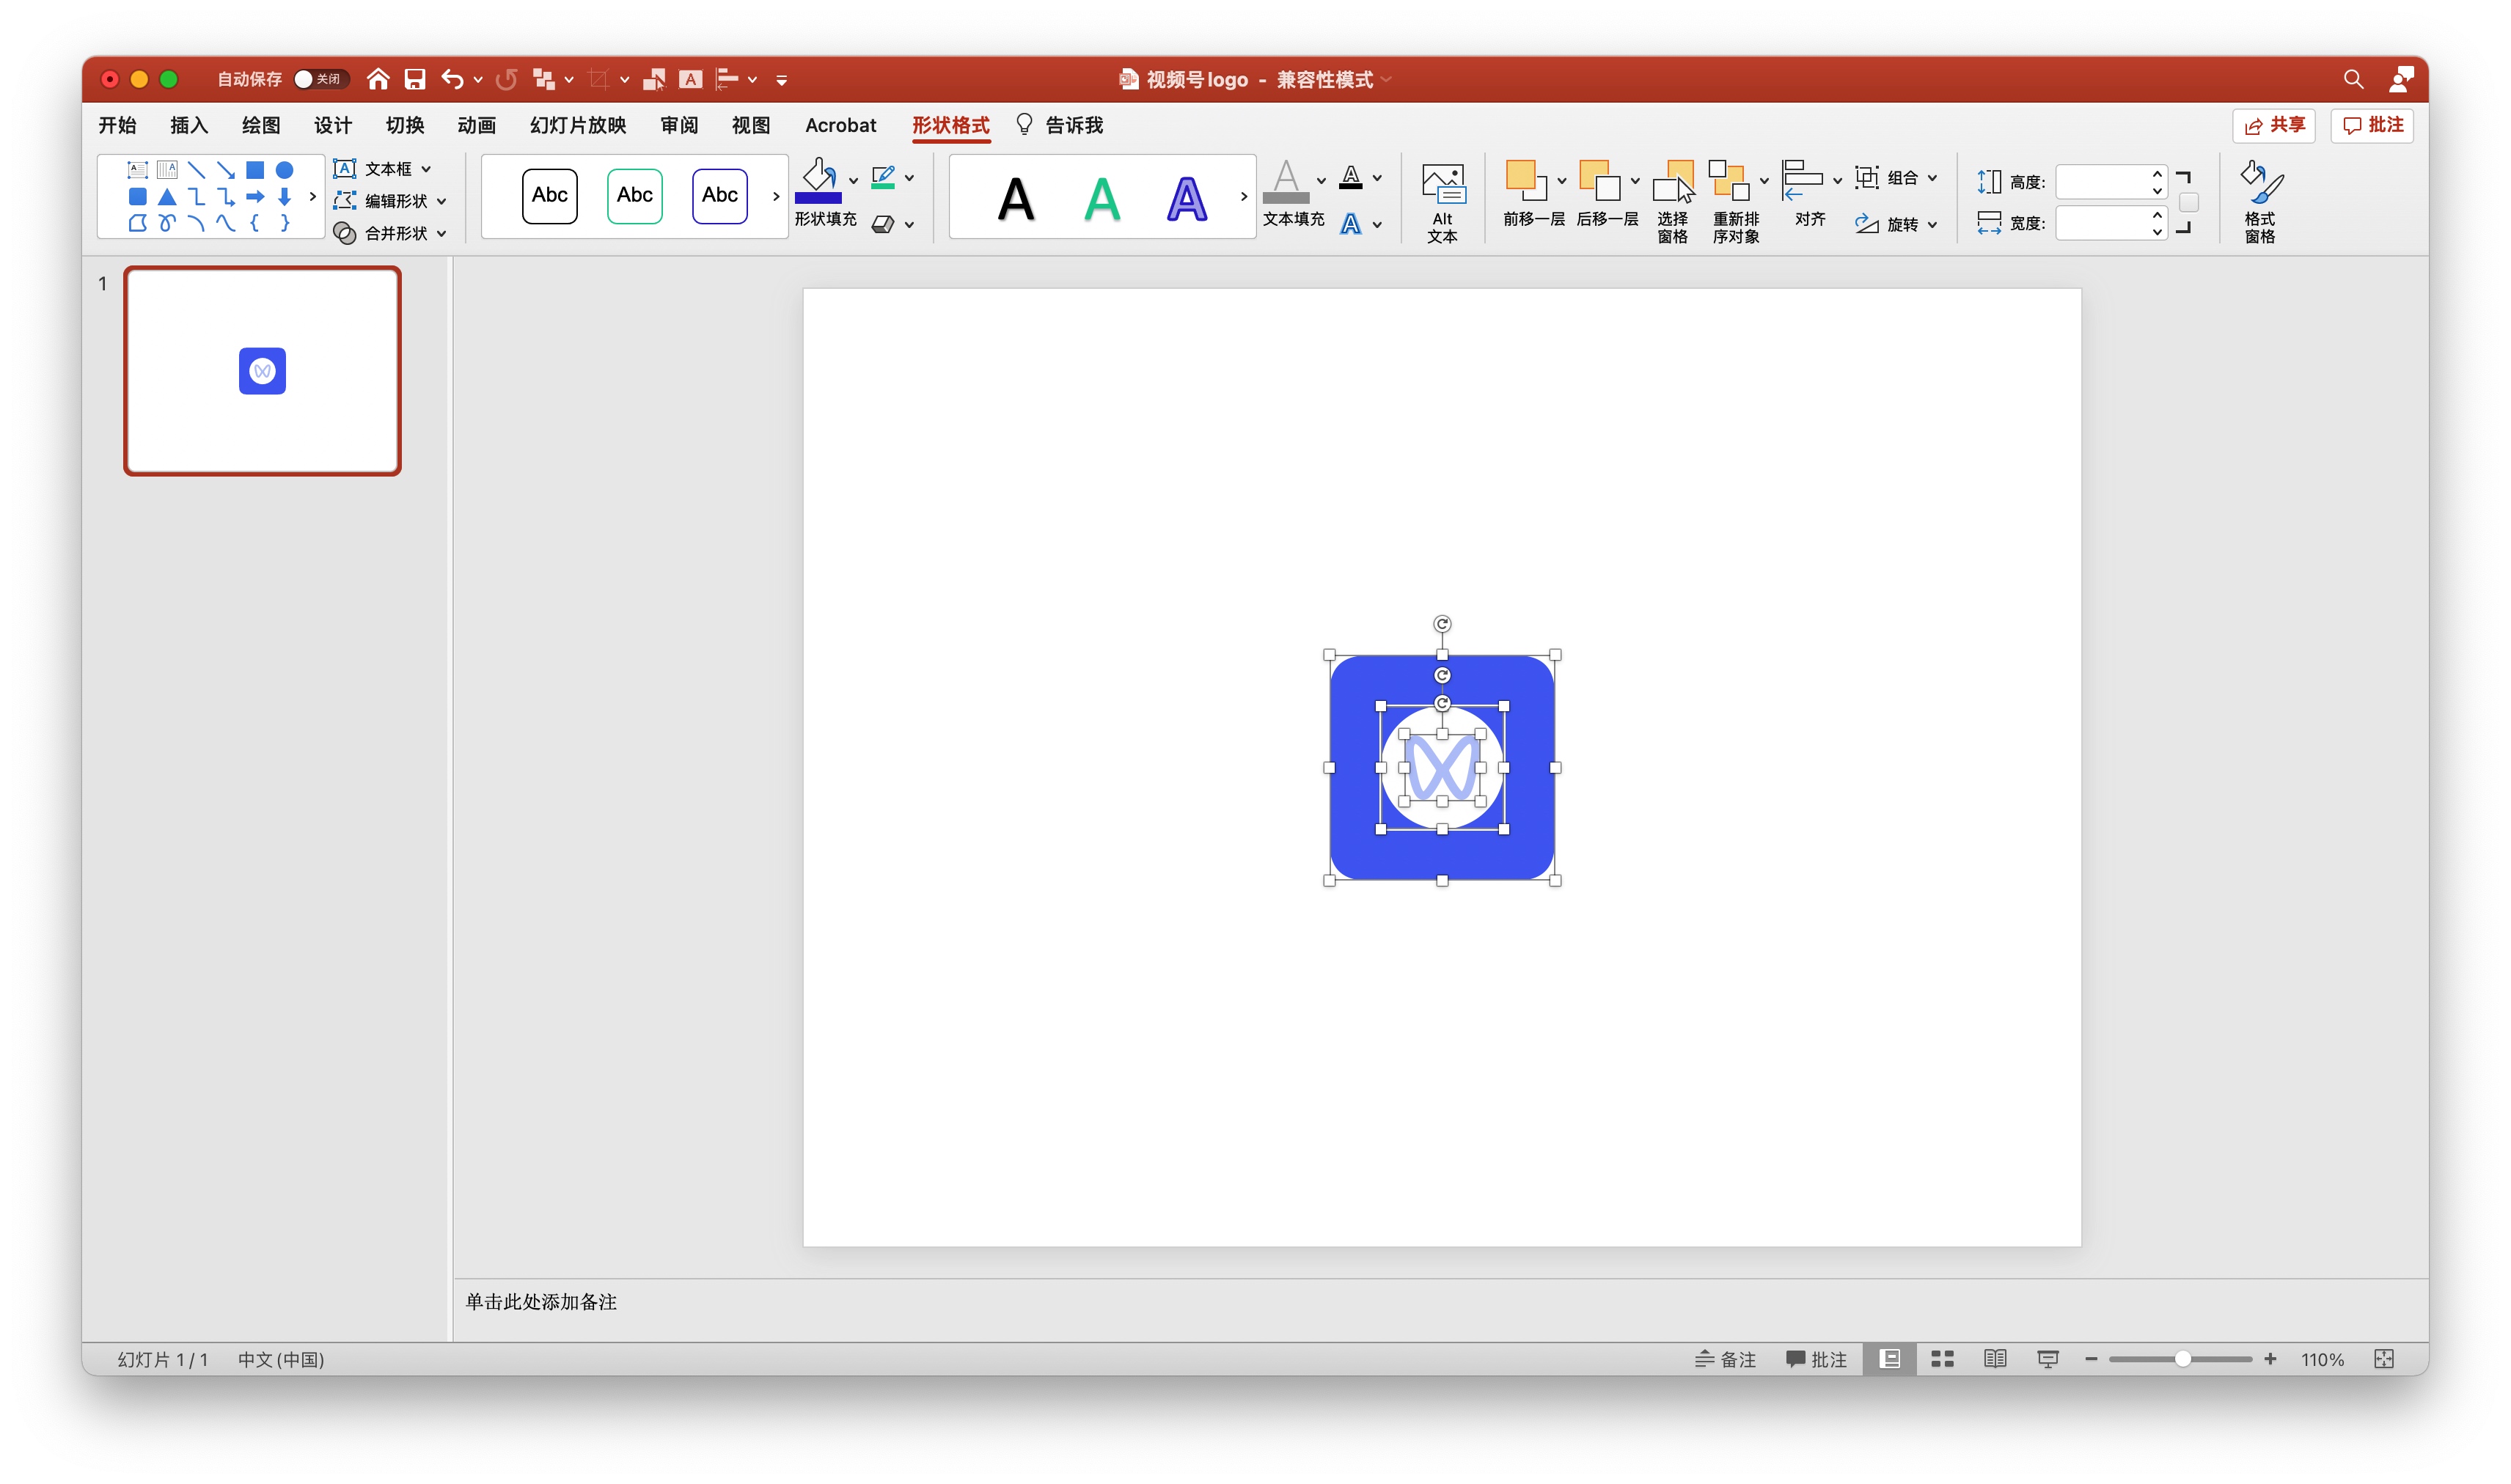Switch to the Insert (插入) tab
This screenshot has height=1484, width=2511.
[188, 125]
